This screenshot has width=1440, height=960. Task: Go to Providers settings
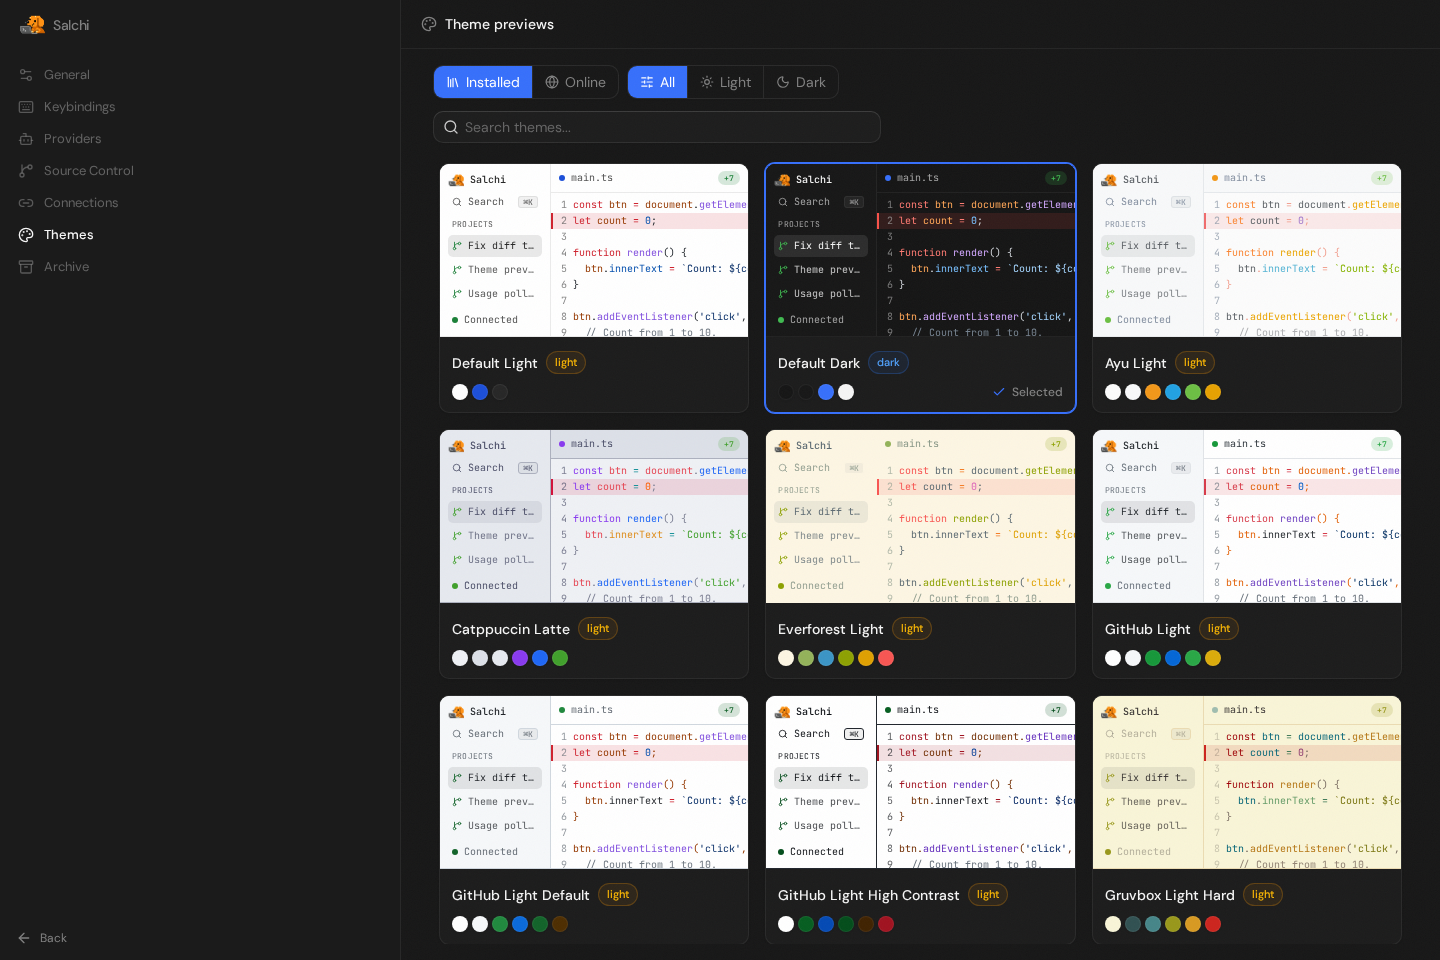coord(200,139)
